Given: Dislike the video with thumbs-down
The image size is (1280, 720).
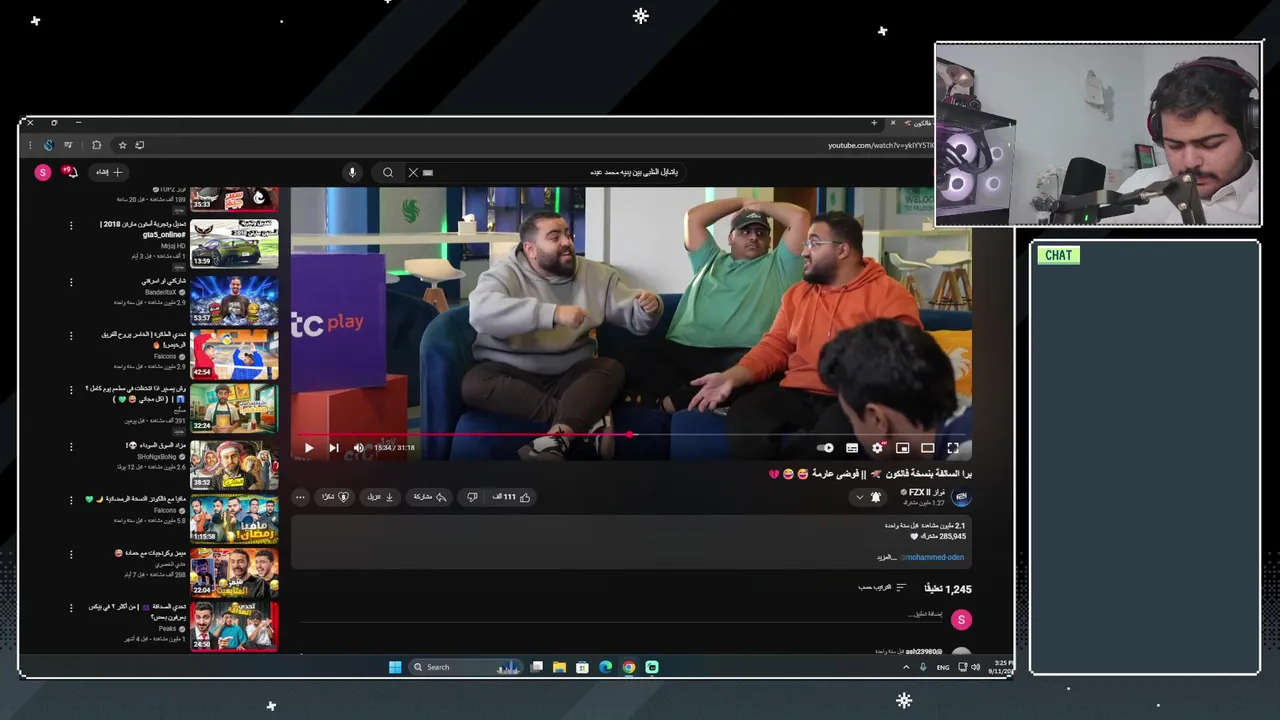Looking at the screenshot, I should [472, 497].
